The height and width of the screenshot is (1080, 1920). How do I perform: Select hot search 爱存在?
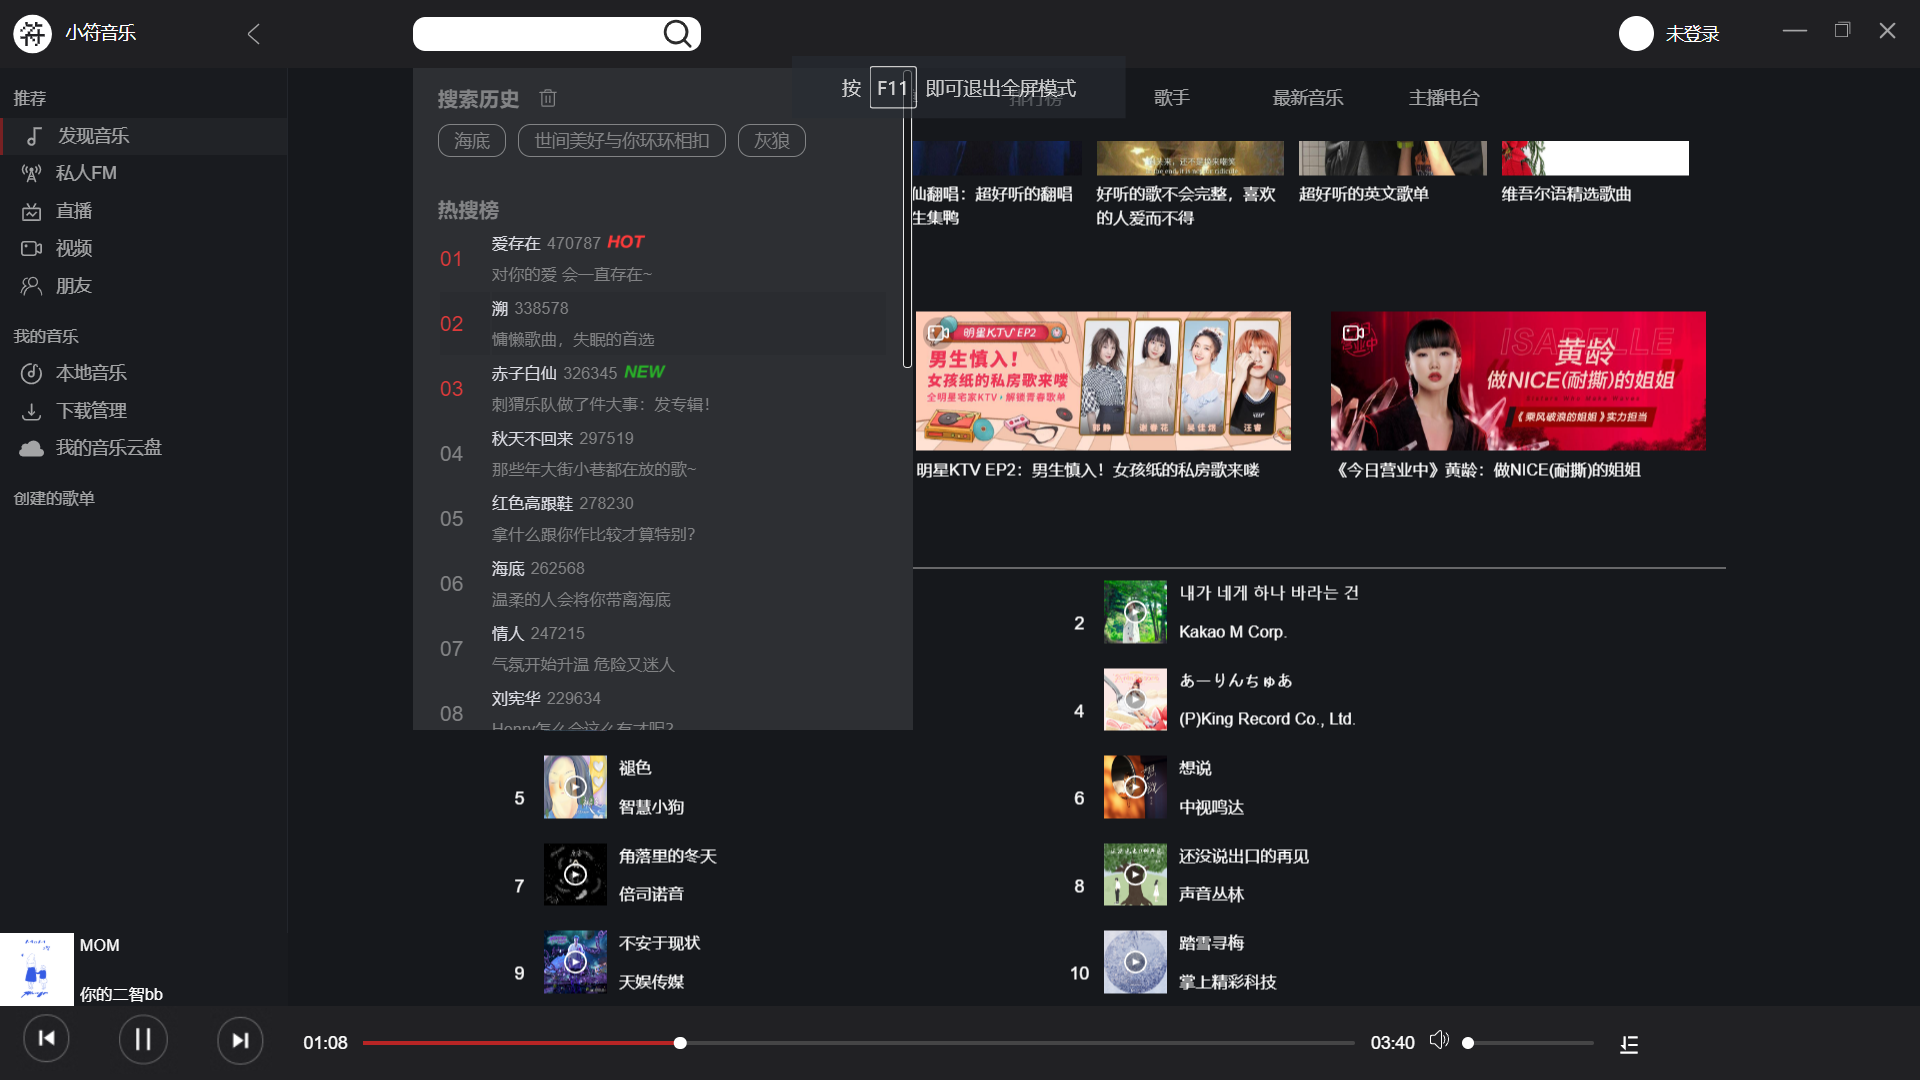[x=663, y=259]
